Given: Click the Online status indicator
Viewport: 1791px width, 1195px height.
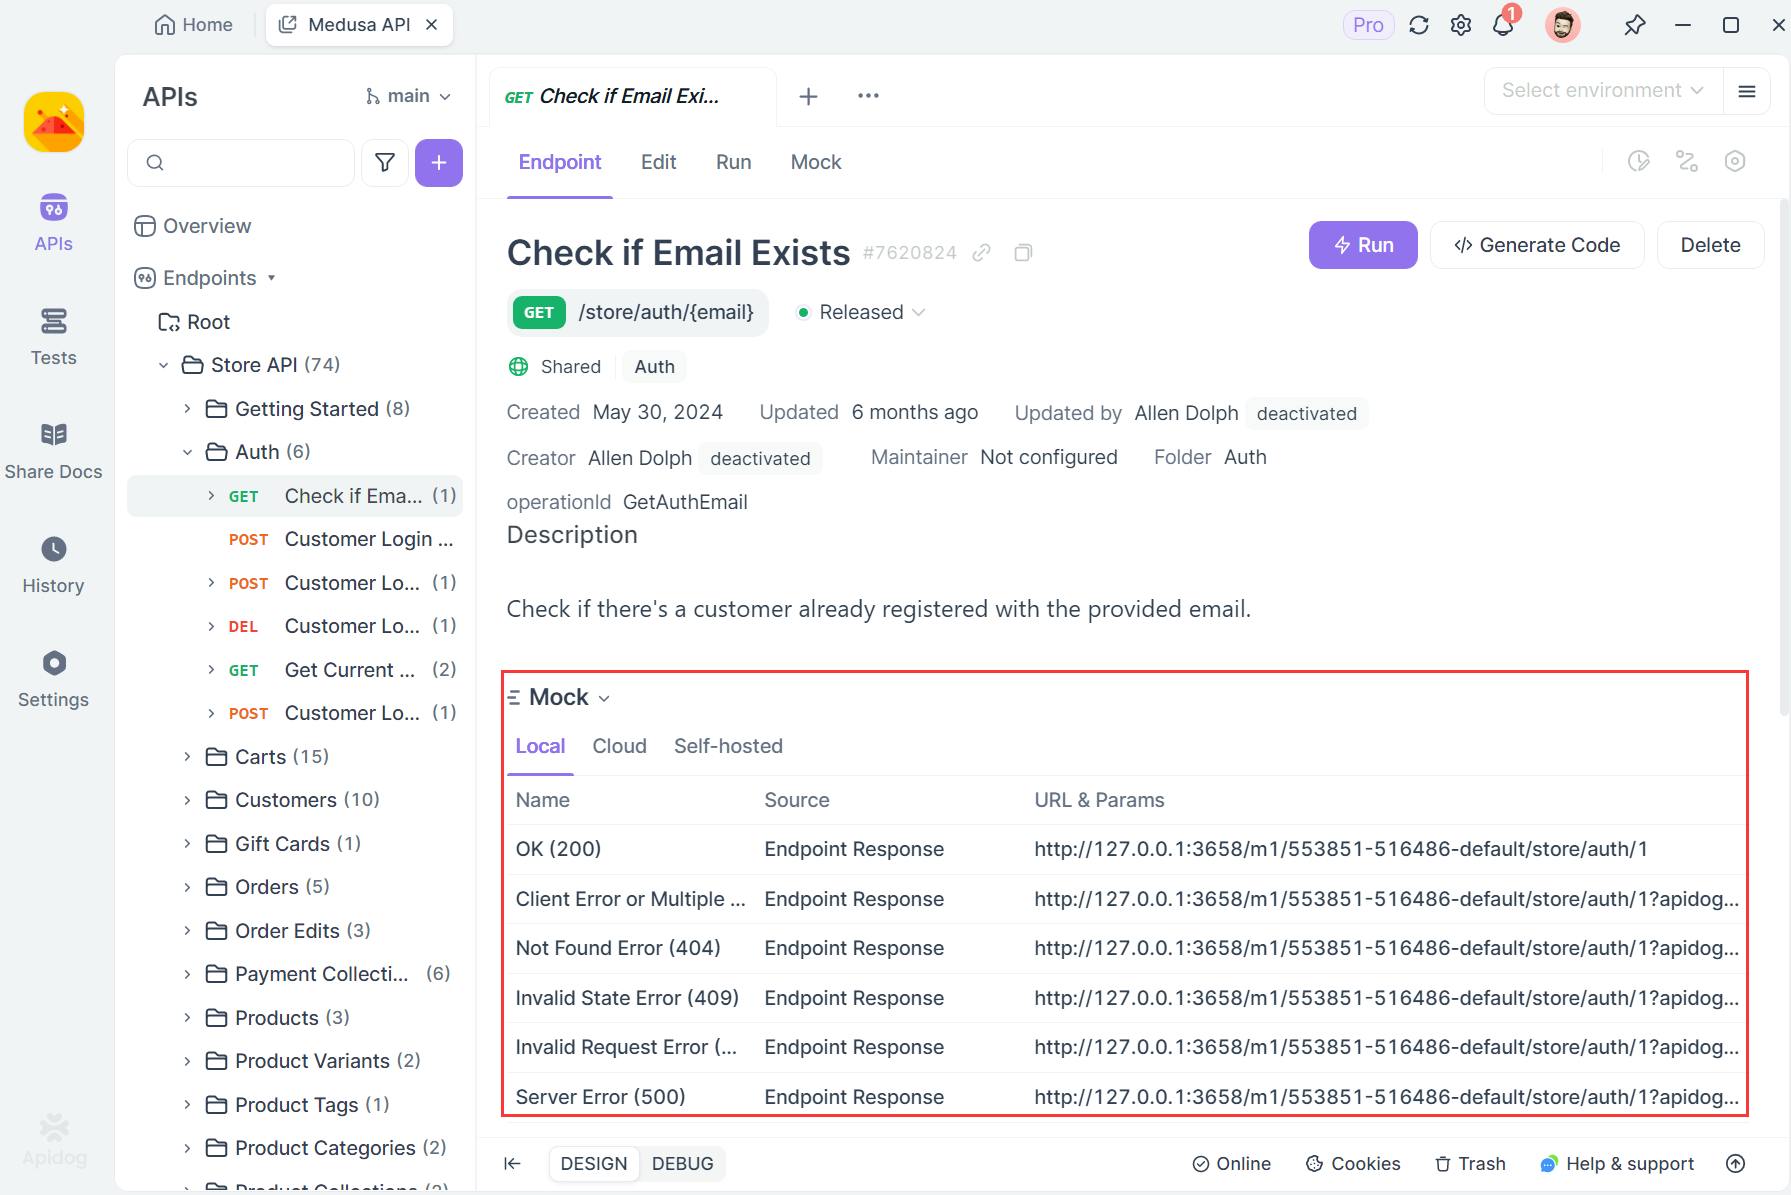Looking at the screenshot, I should [x=1232, y=1164].
